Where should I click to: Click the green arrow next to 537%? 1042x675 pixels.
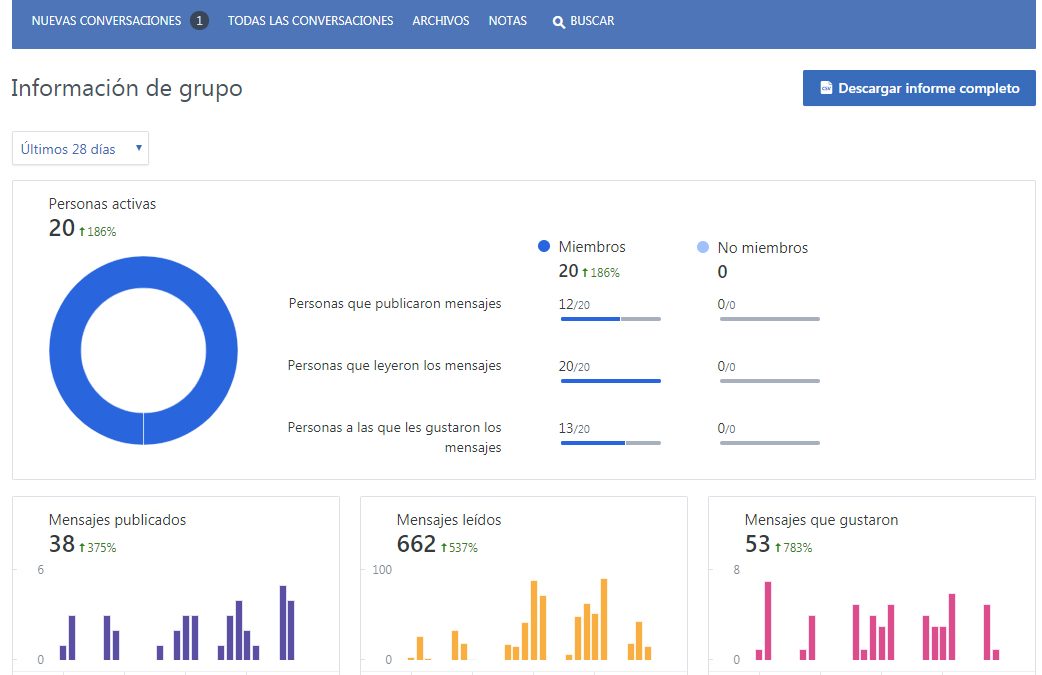(x=443, y=548)
